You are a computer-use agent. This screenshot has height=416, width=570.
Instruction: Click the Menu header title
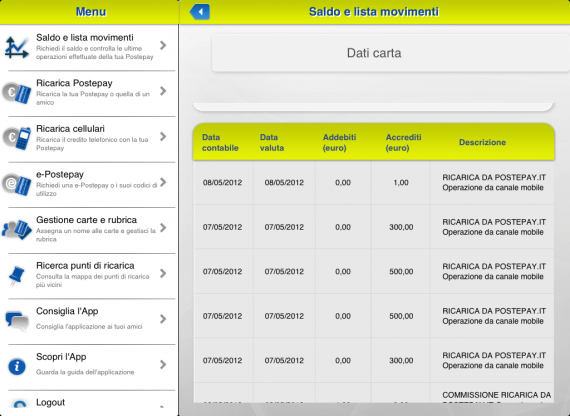pyautogui.click(x=91, y=12)
